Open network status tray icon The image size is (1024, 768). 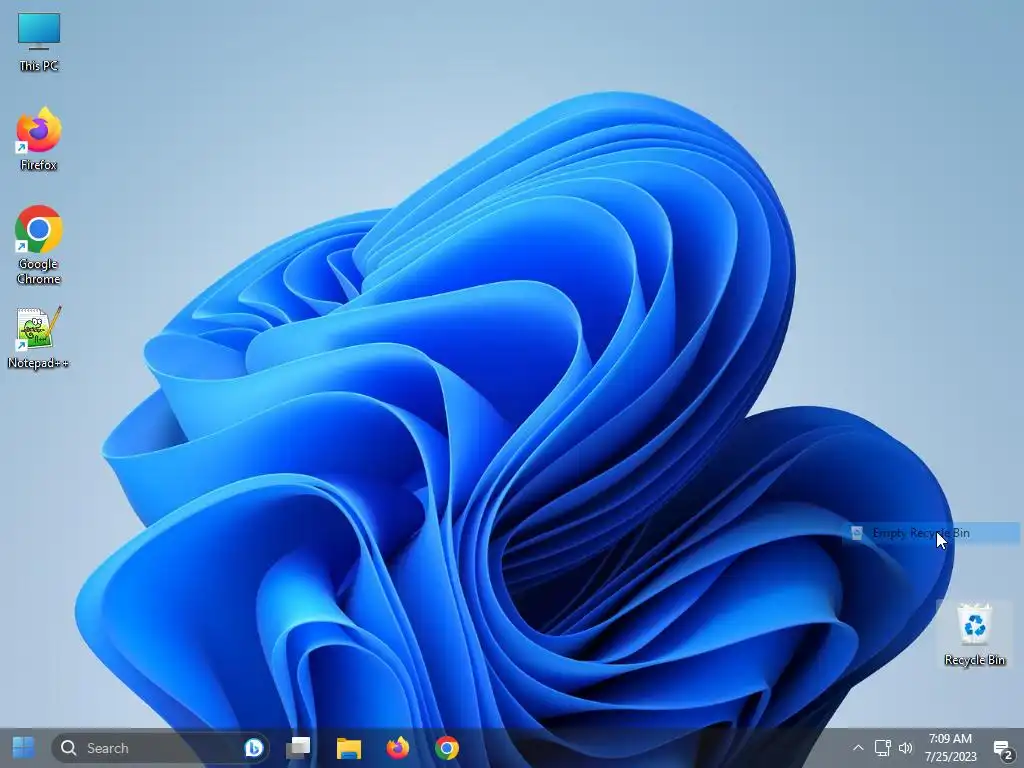coord(882,748)
